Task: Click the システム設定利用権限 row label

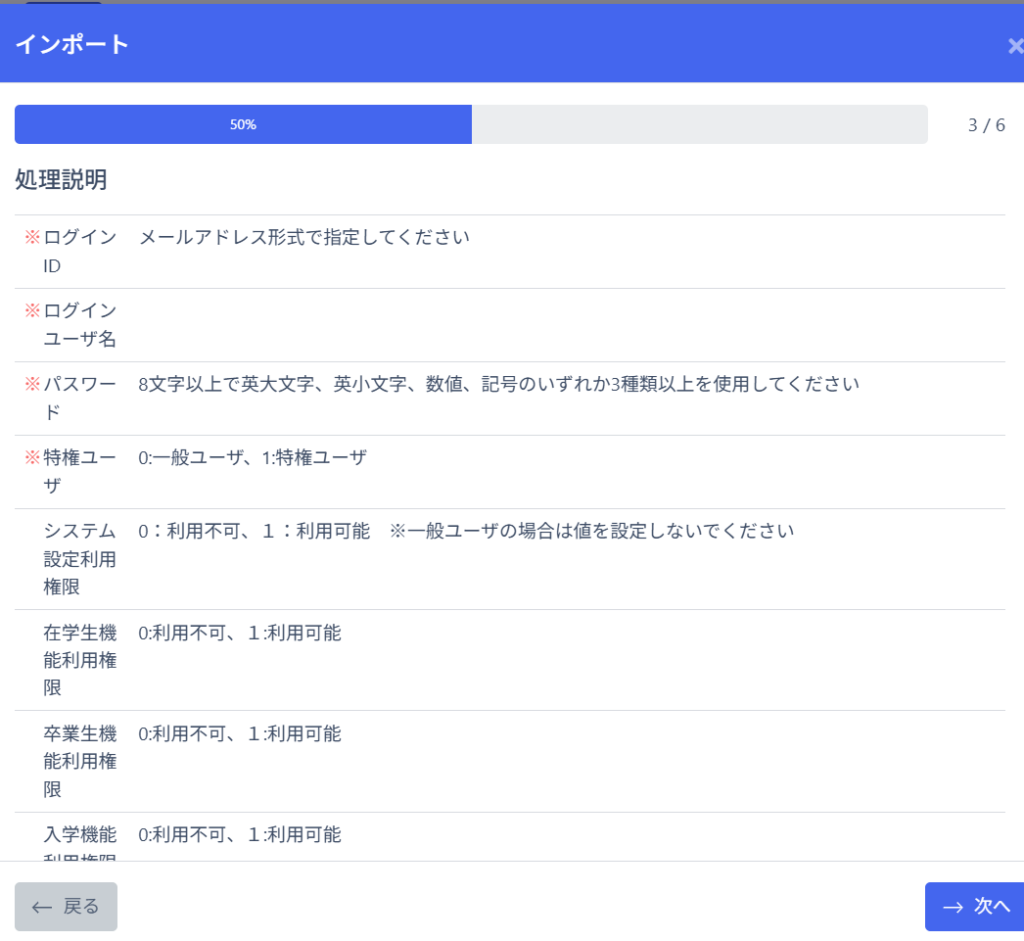Action: (80, 558)
